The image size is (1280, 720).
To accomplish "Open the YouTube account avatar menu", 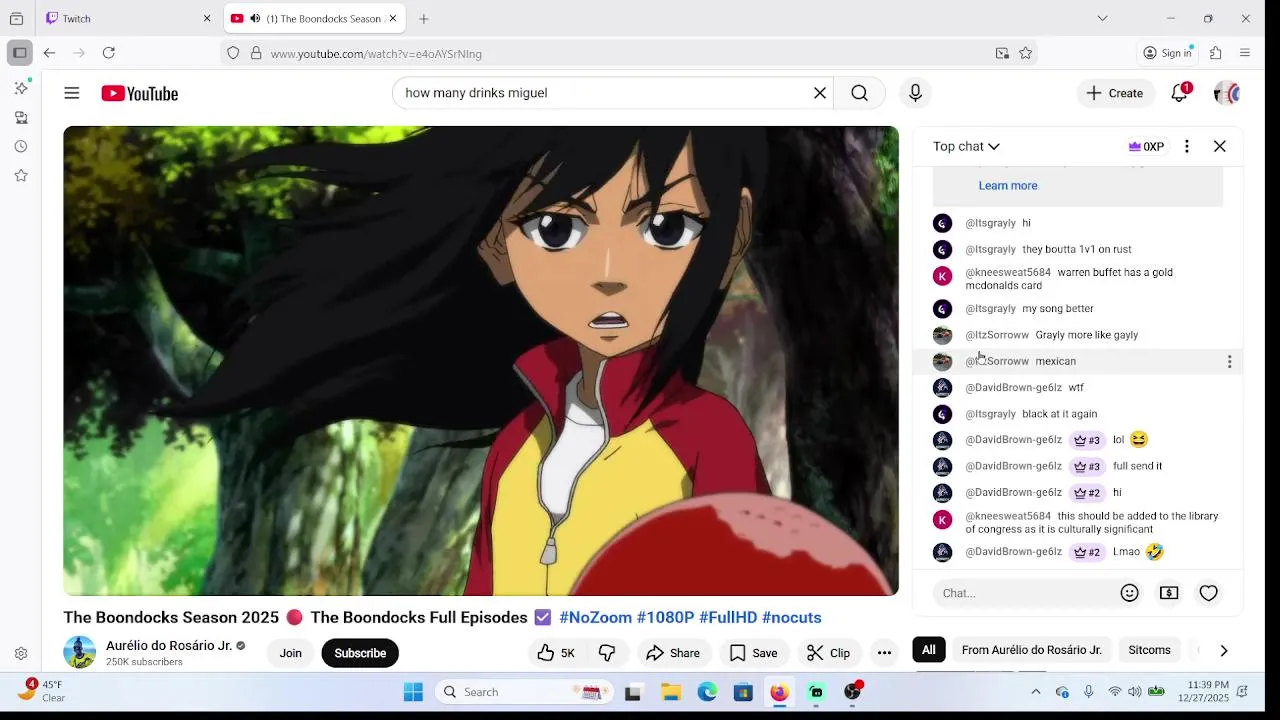I will [x=1227, y=93].
